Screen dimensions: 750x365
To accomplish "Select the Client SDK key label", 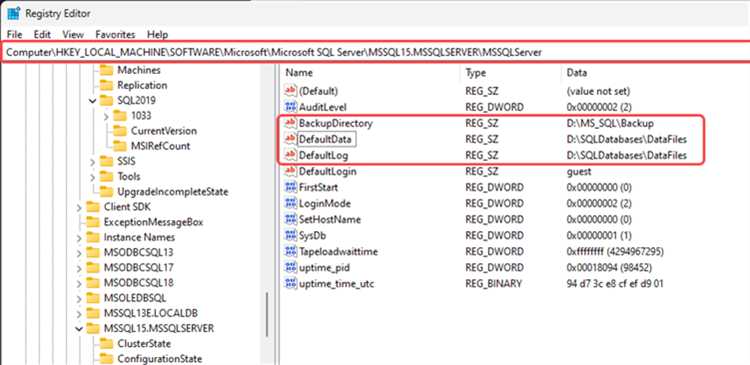I will (x=127, y=207).
